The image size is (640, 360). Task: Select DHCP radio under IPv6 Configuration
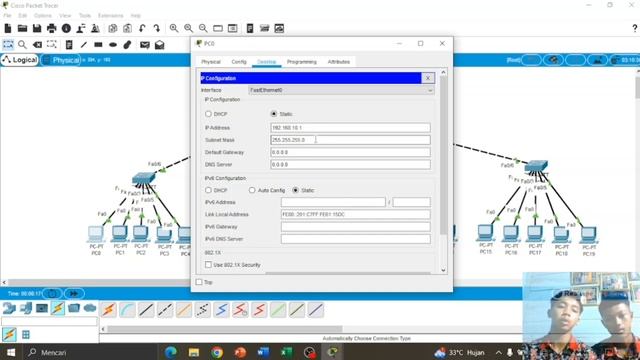click(208, 190)
